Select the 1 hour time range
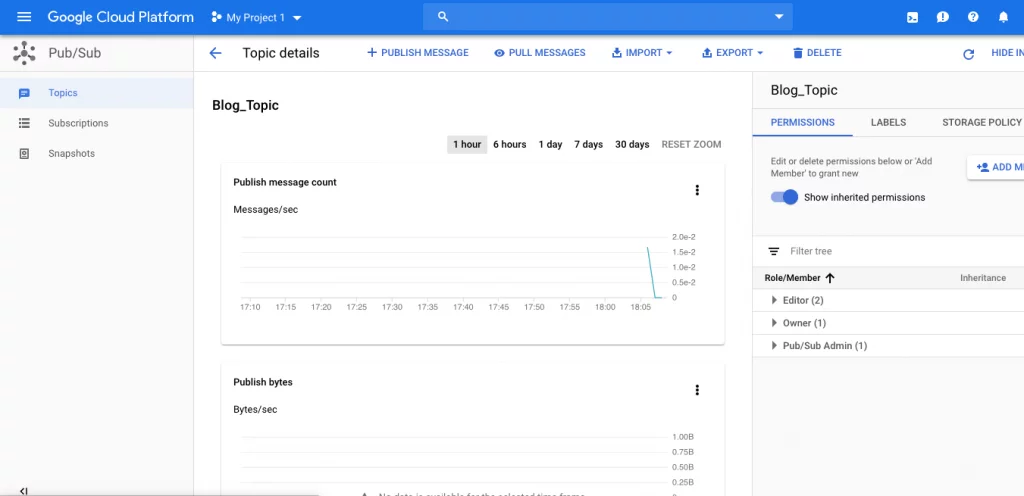This screenshot has height=496, width=1024. (x=467, y=144)
